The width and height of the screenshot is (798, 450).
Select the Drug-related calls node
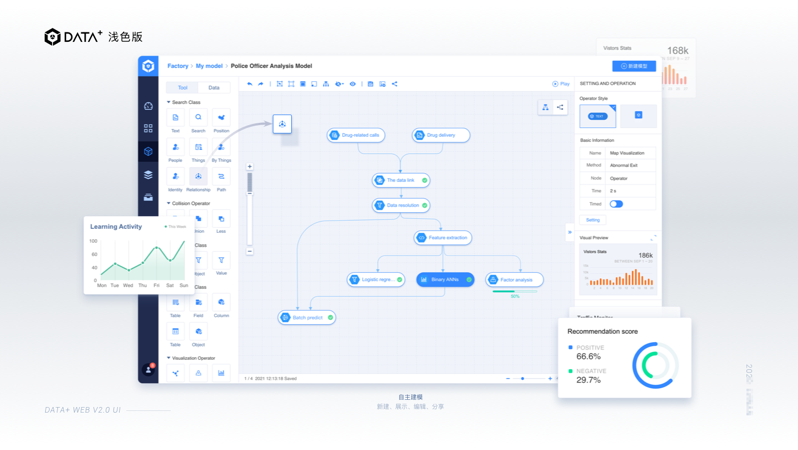(x=356, y=135)
